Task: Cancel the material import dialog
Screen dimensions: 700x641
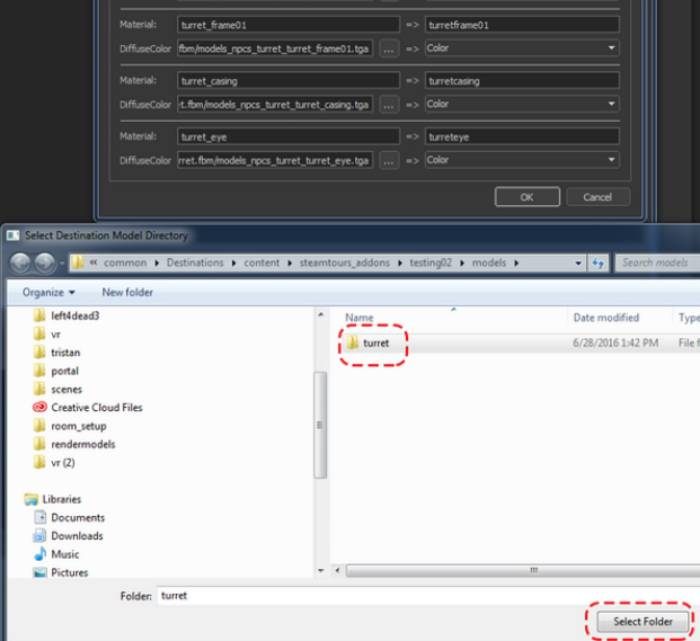Action: [x=597, y=197]
